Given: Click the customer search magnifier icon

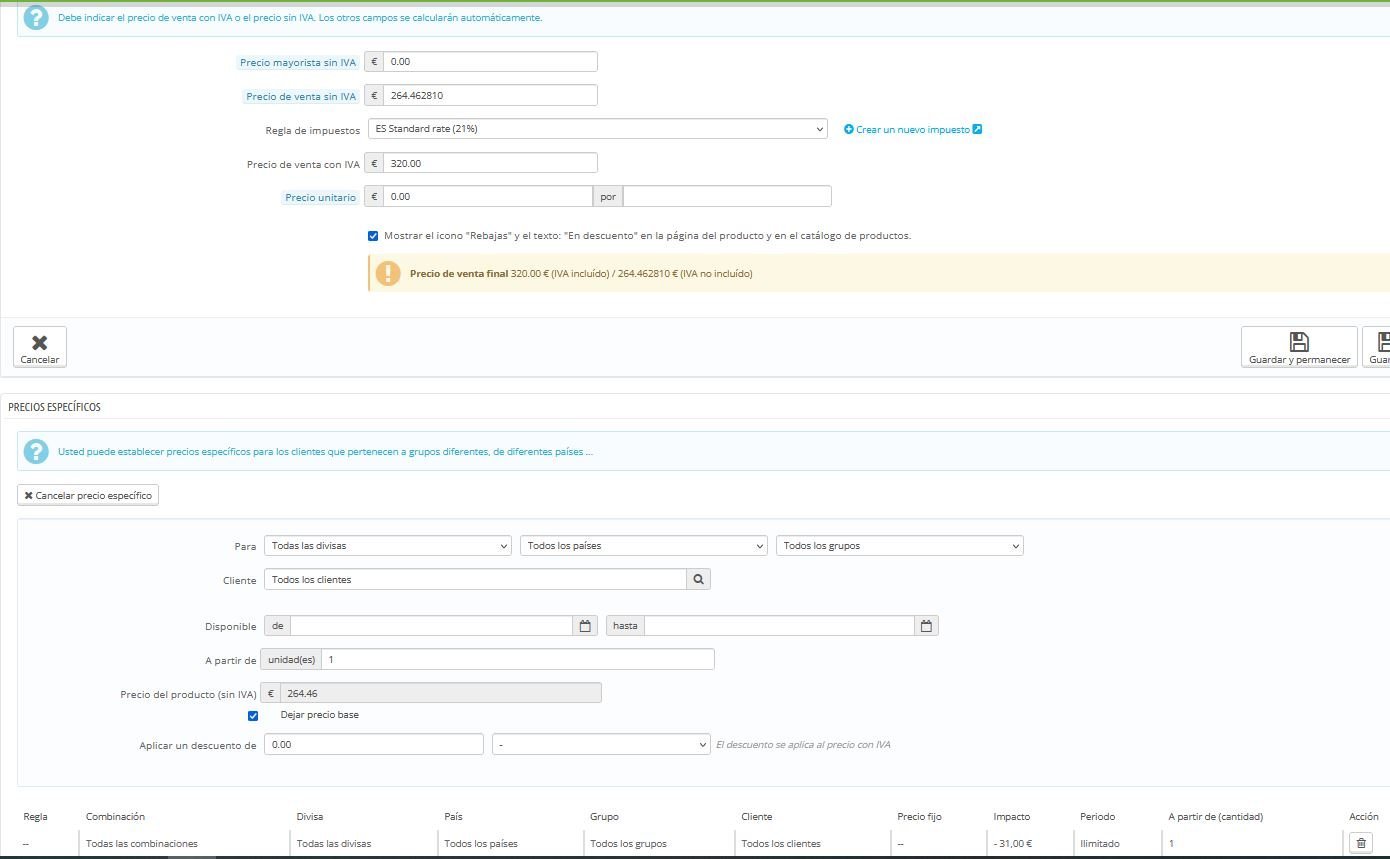Looking at the screenshot, I should point(698,579).
